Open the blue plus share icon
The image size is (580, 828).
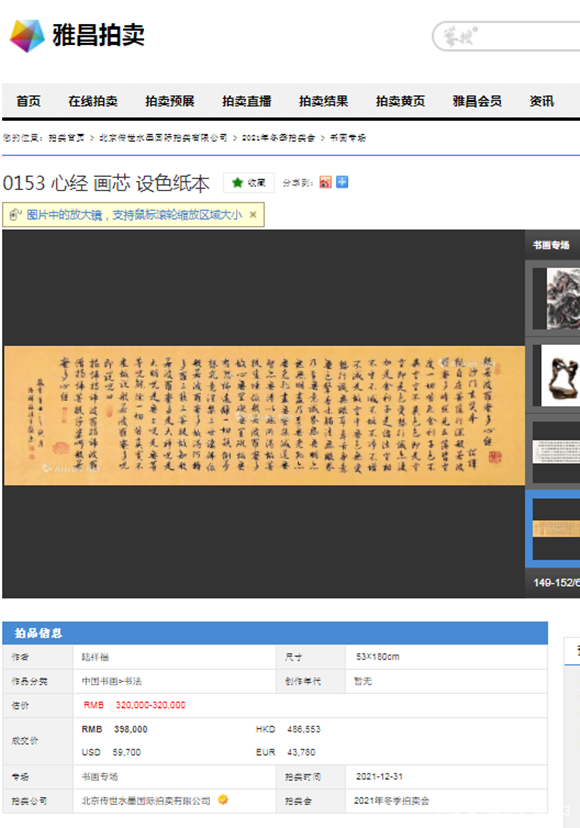point(342,182)
